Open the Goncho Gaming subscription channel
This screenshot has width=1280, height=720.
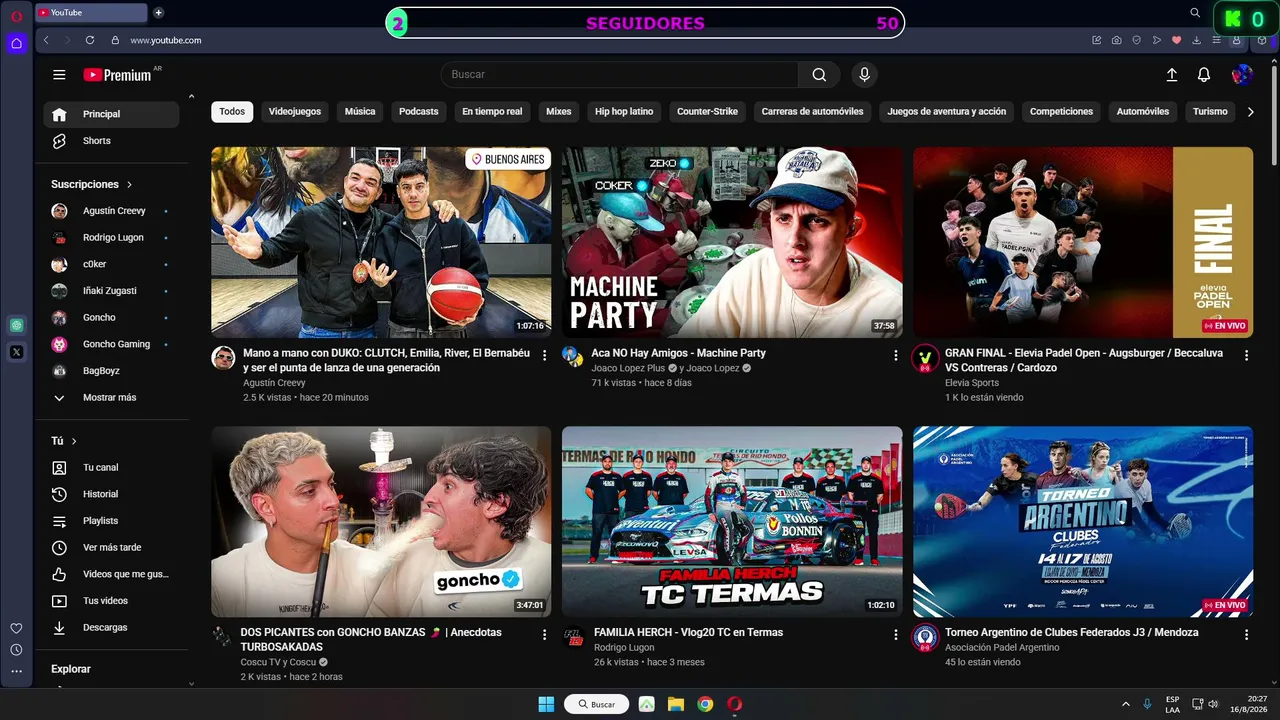point(111,345)
